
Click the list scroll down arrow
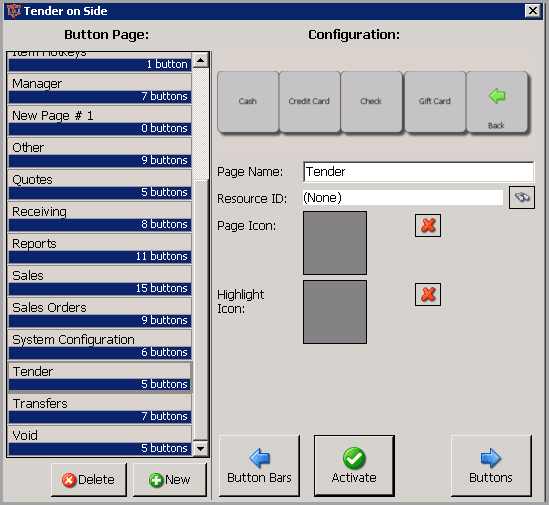201,448
